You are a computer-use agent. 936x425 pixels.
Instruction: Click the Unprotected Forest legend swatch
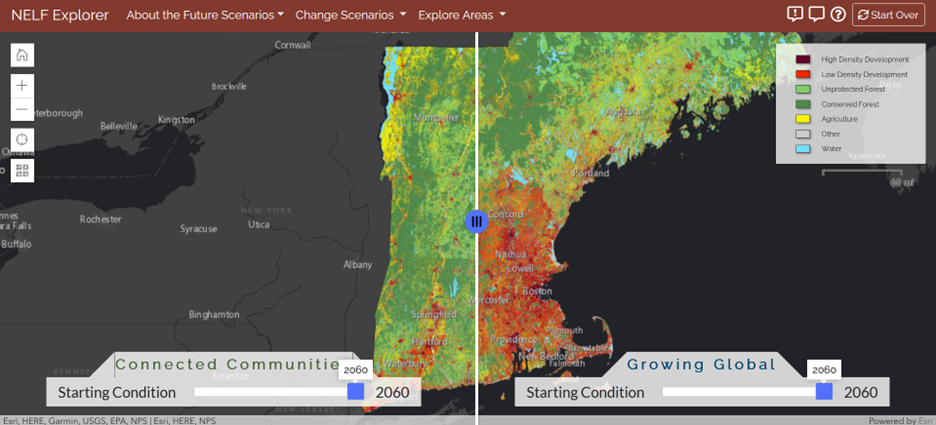pyautogui.click(x=803, y=90)
